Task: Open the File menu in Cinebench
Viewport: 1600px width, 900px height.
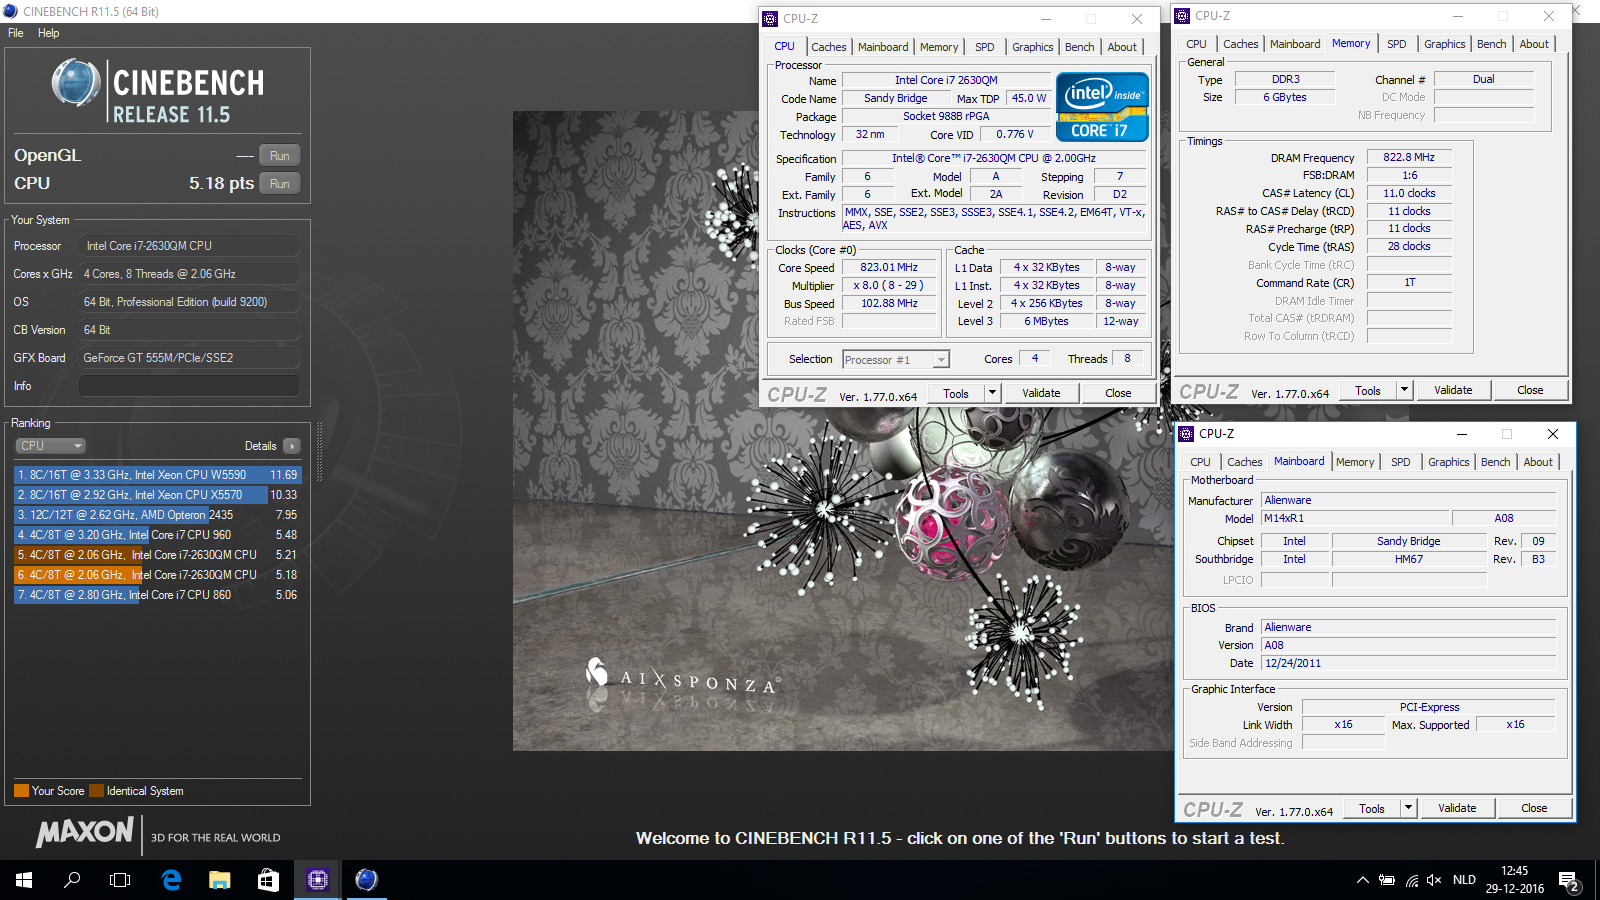Action: [16, 33]
